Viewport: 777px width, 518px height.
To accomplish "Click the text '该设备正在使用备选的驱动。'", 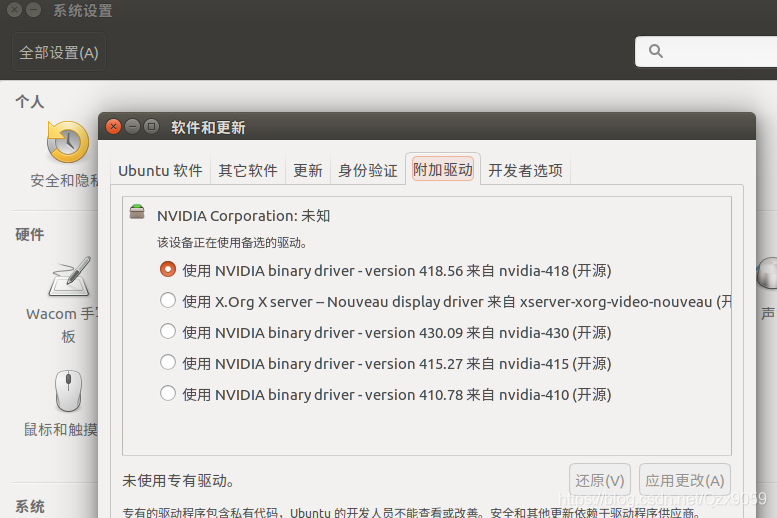I will 232,242.
